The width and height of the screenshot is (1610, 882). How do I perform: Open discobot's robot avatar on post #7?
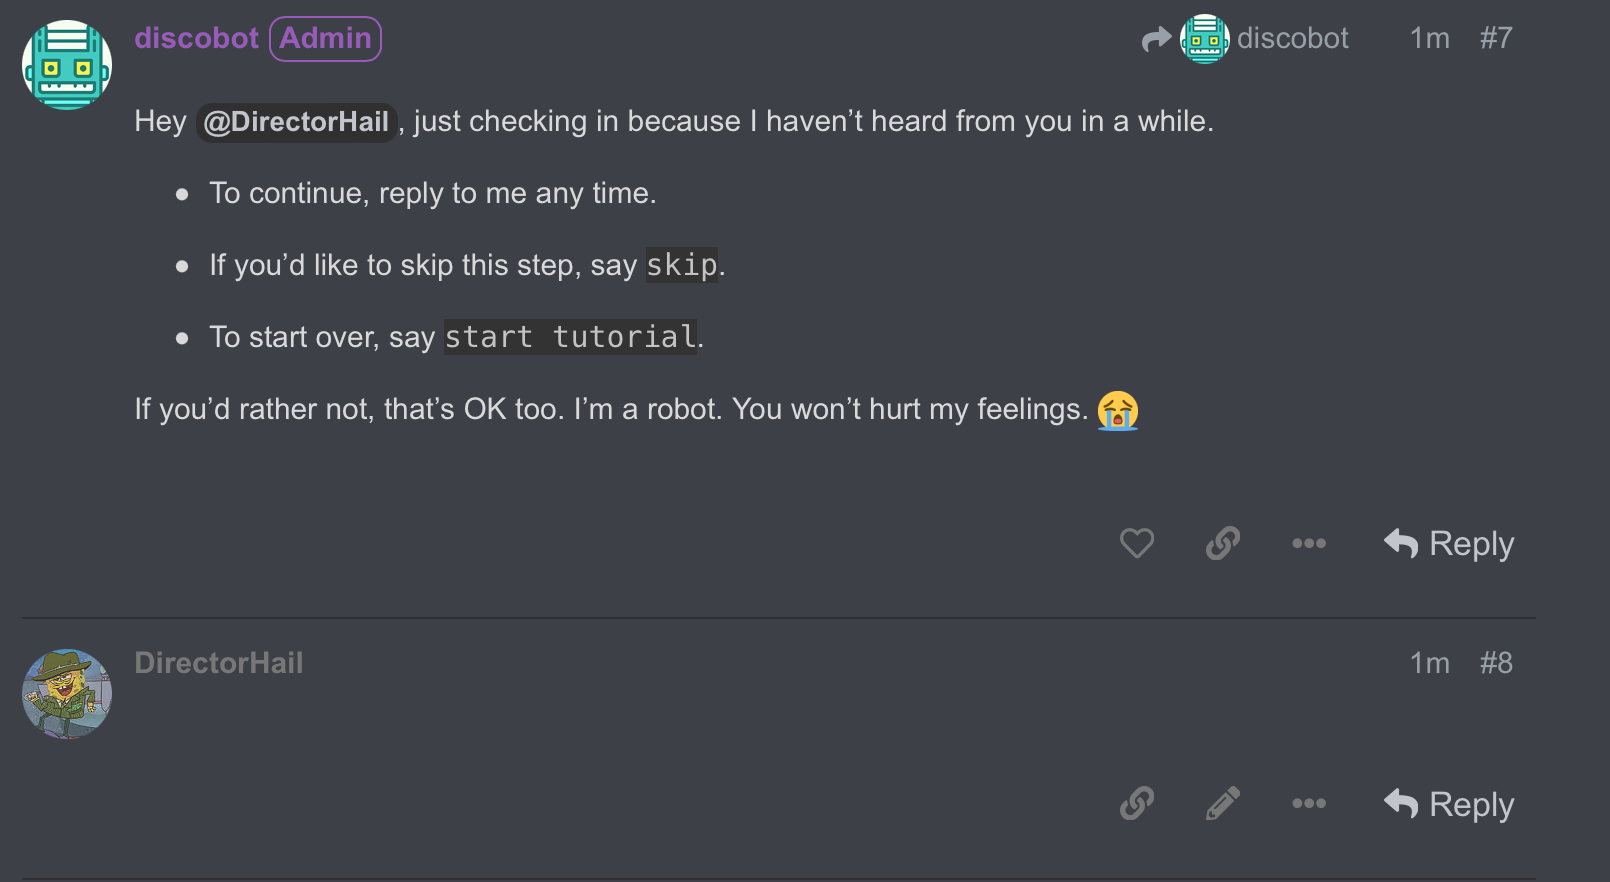67,65
